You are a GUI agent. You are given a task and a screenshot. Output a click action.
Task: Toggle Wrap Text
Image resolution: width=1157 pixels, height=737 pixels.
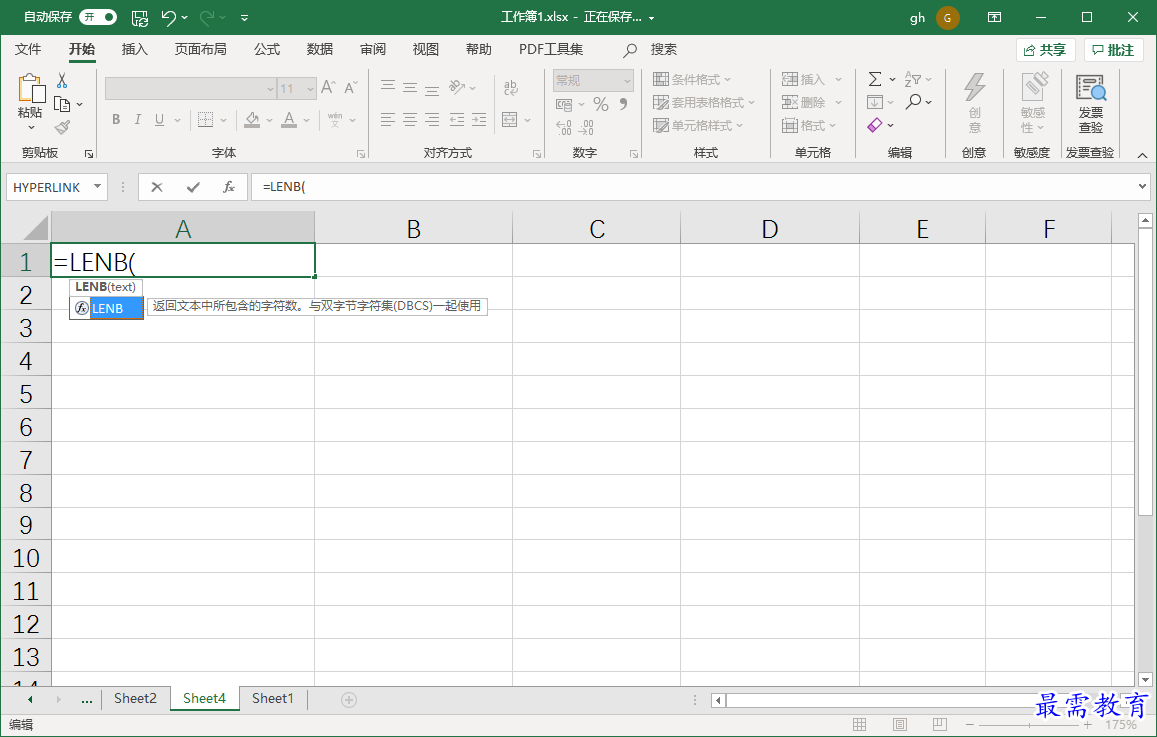click(511, 88)
